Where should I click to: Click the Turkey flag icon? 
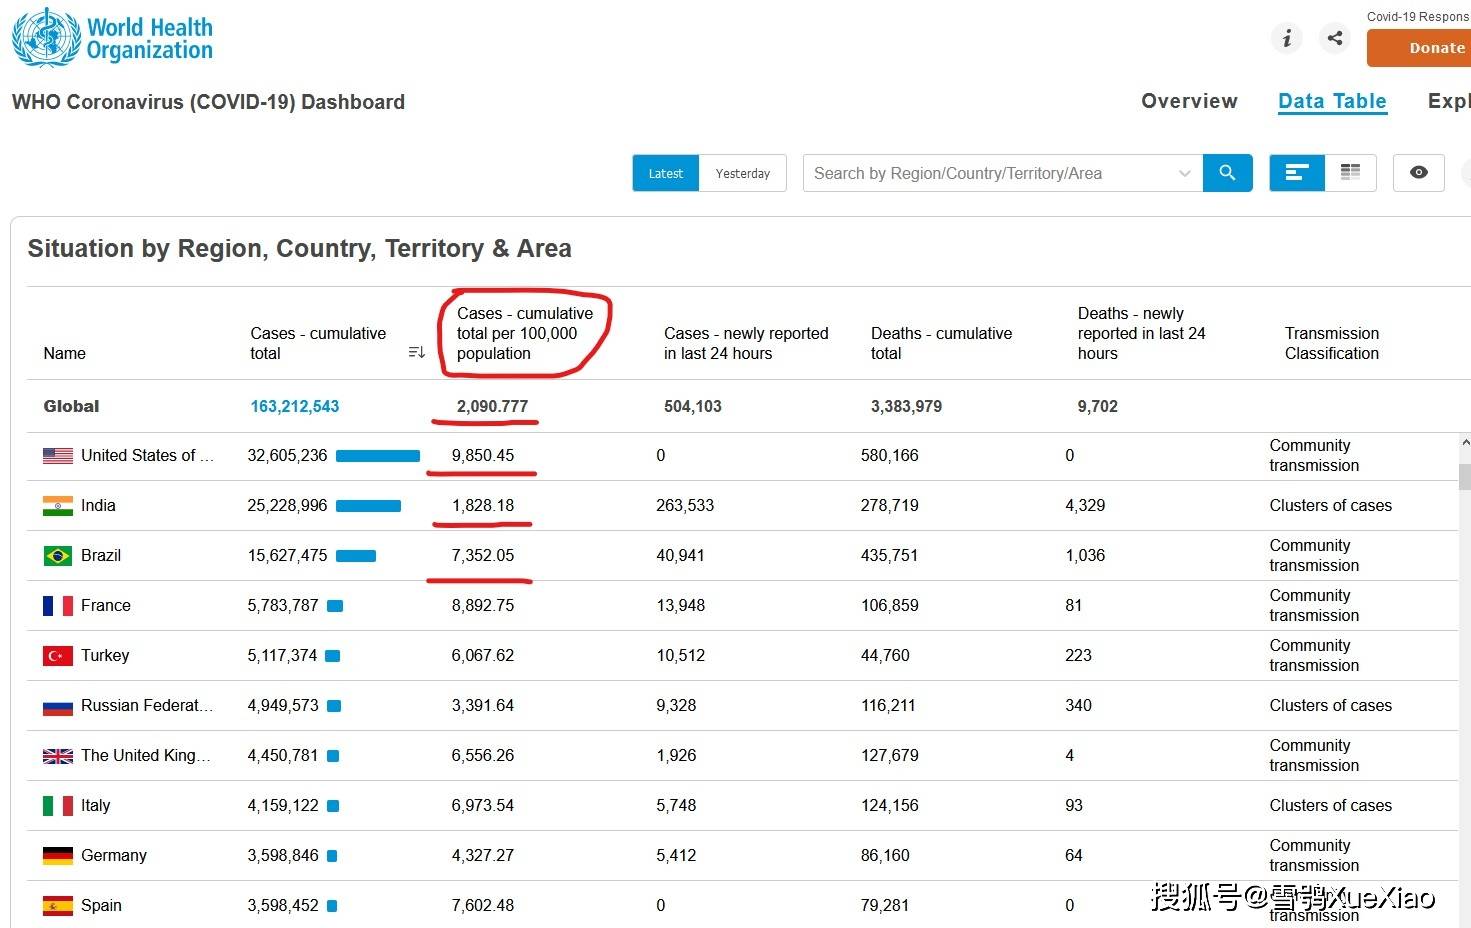pyautogui.click(x=58, y=656)
